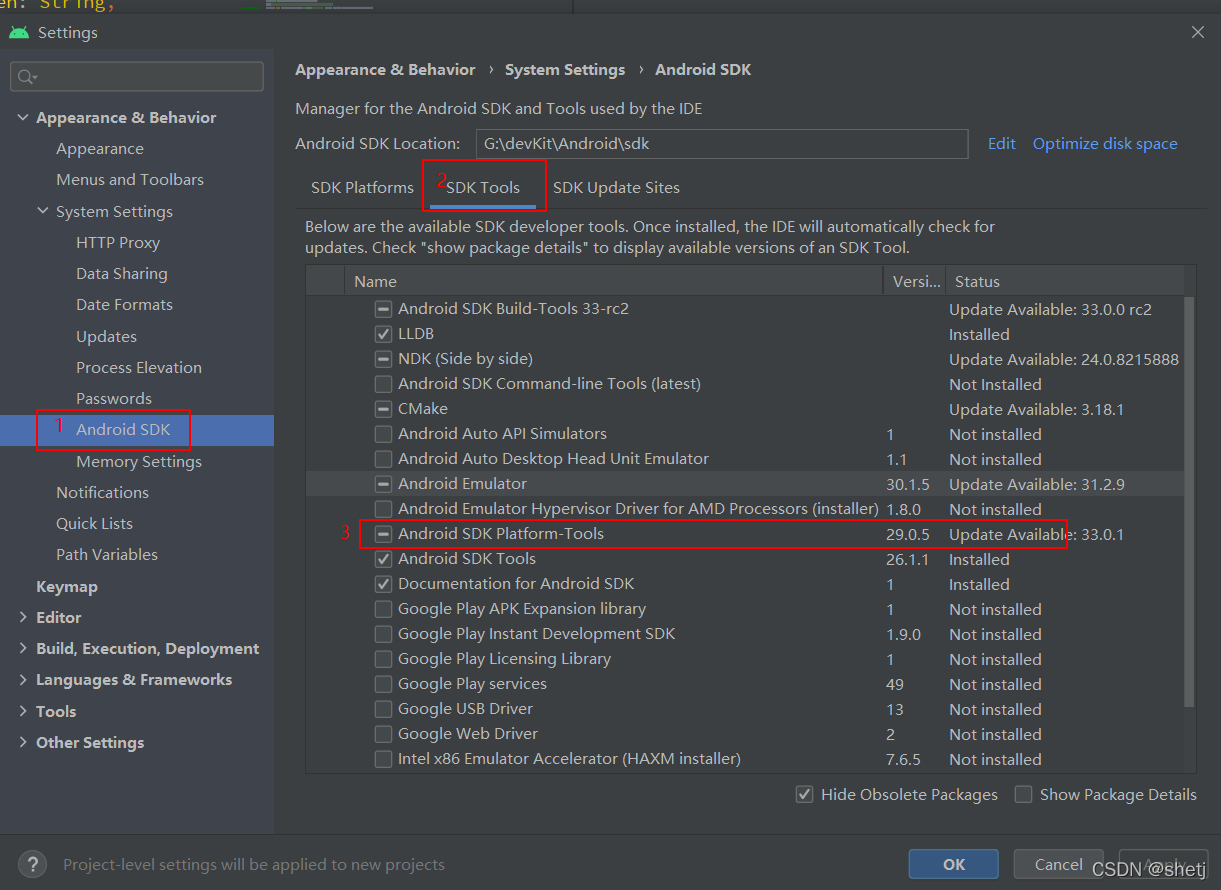Image resolution: width=1221 pixels, height=890 pixels.
Task: Select HTTP Proxy settings
Action: (118, 243)
